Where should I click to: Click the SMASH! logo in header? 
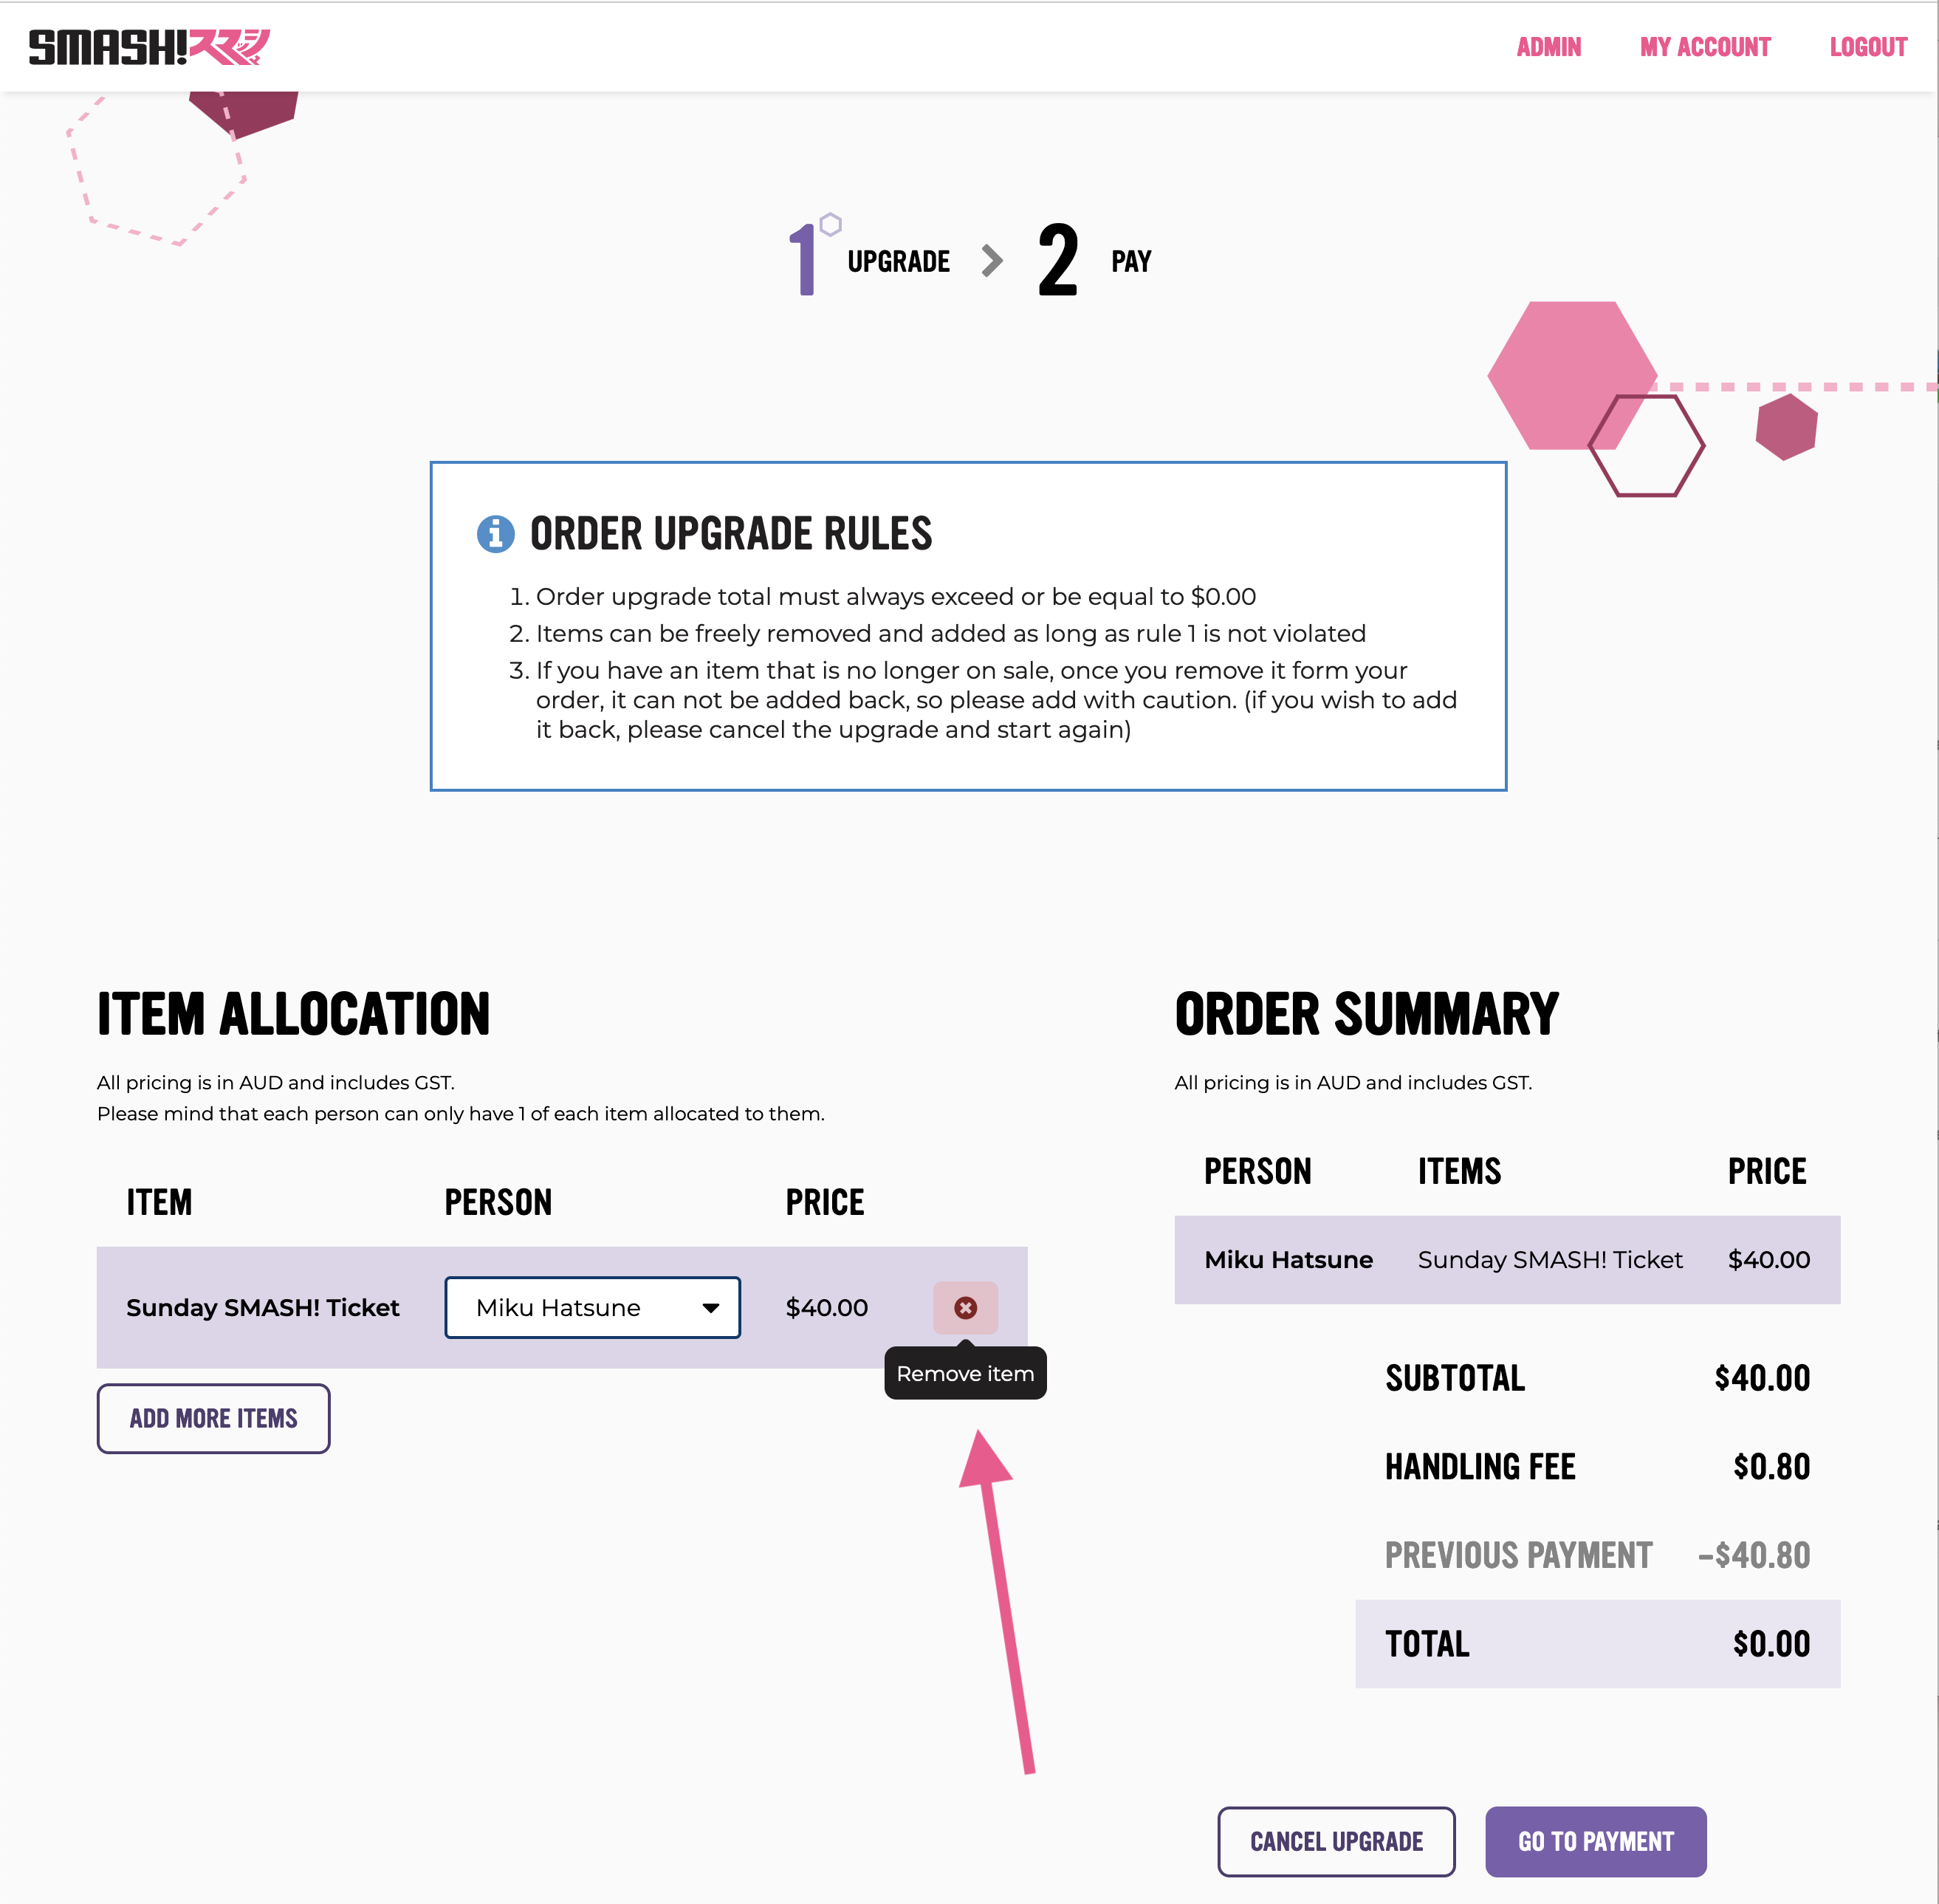point(149,47)
